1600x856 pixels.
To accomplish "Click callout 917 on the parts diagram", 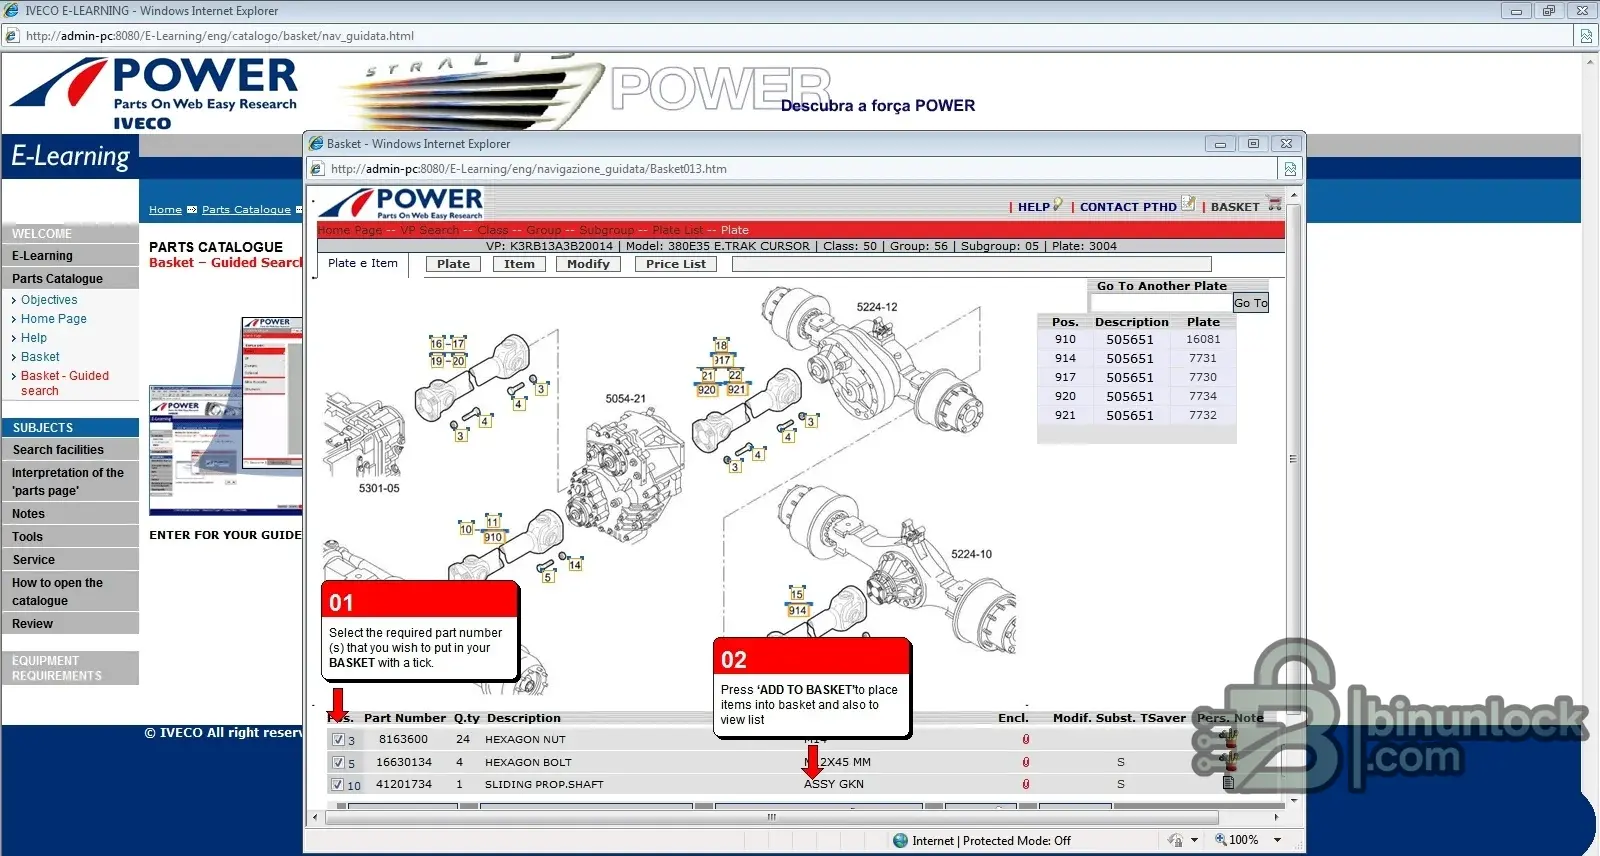I will pyautogui.click(x=721, y=360).
